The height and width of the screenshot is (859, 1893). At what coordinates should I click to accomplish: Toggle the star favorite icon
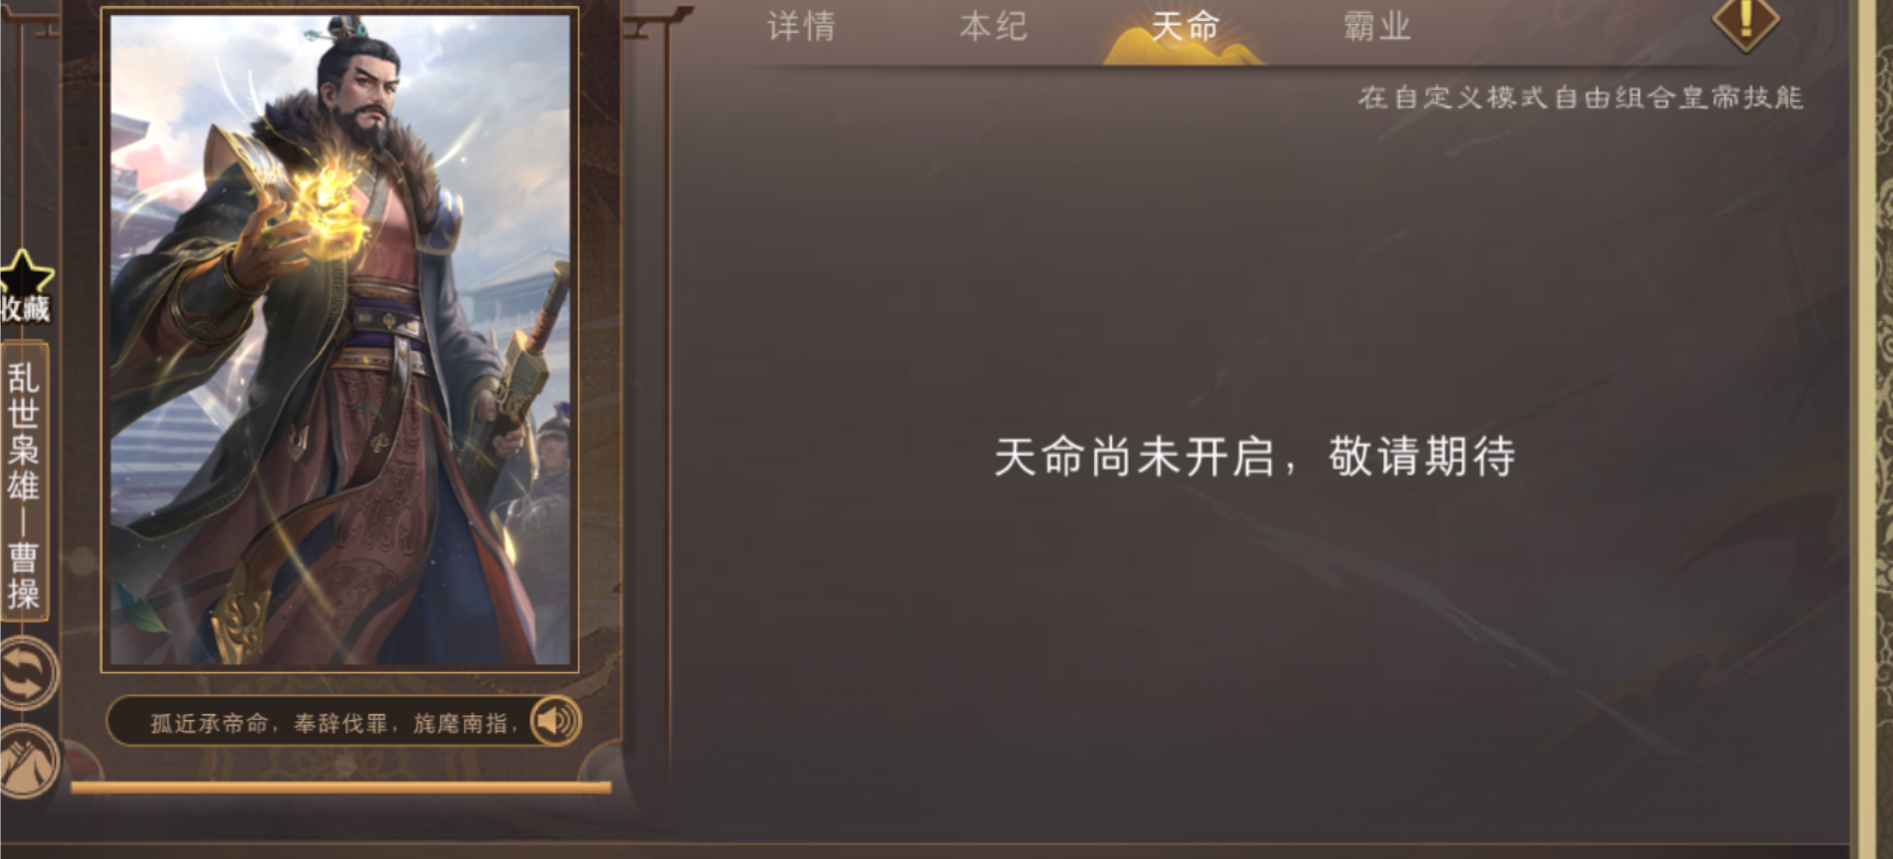point(26,272)
